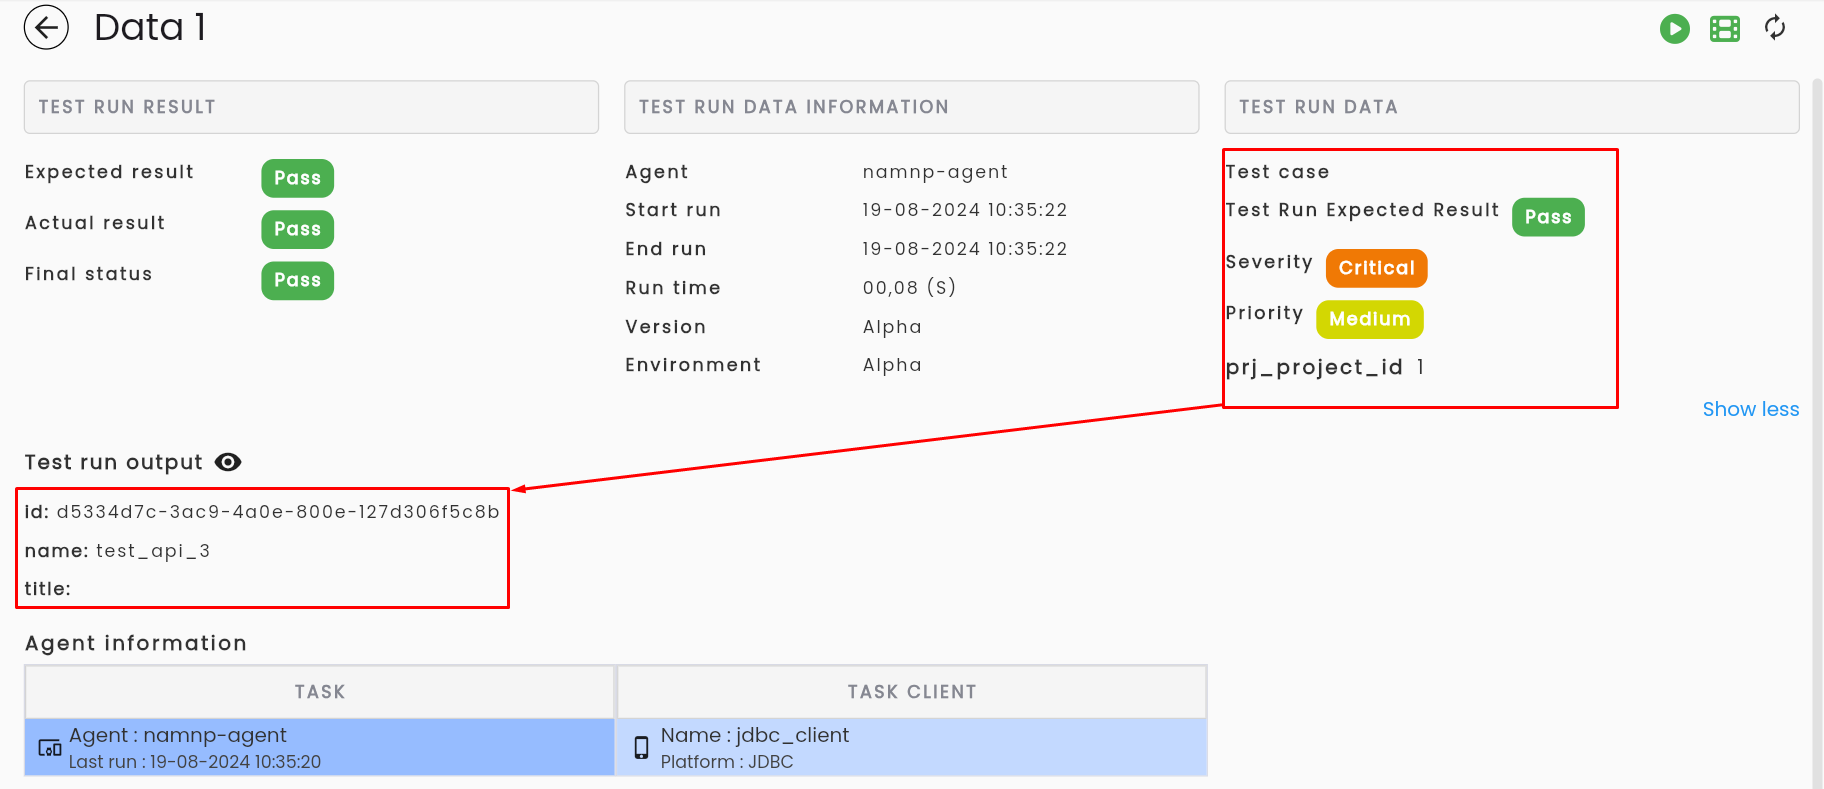Click the Agent information heading
This screenshot has height=789, width=1824.
tap(136, 643)
